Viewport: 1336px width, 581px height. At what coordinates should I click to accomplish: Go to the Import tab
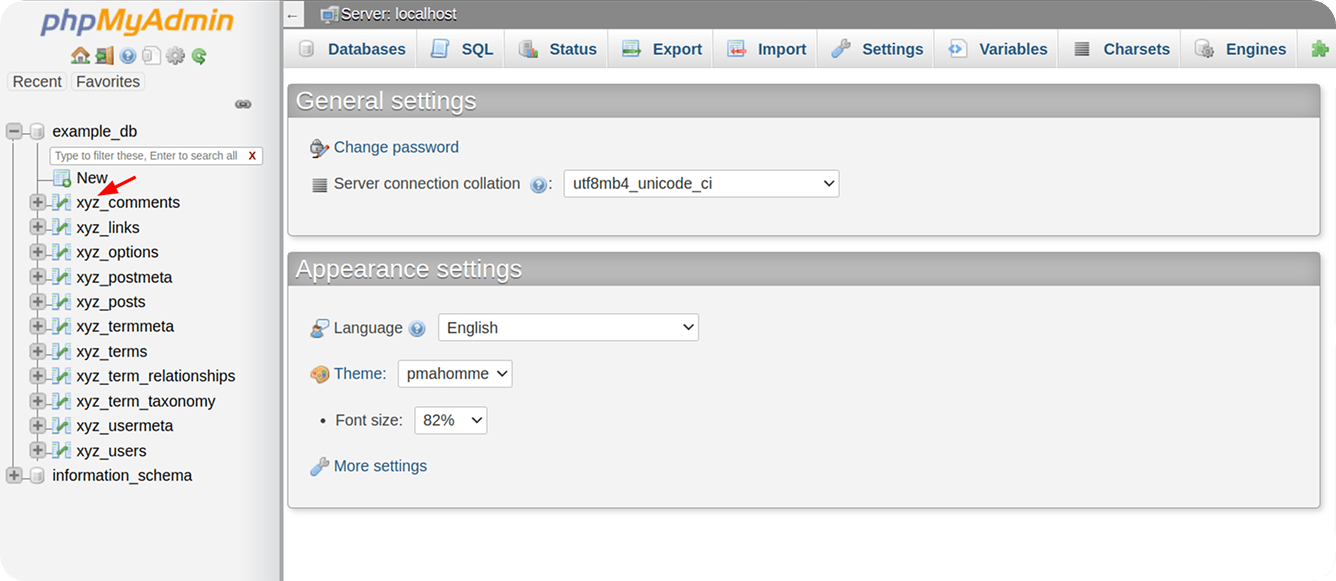[x=766, y=49]
